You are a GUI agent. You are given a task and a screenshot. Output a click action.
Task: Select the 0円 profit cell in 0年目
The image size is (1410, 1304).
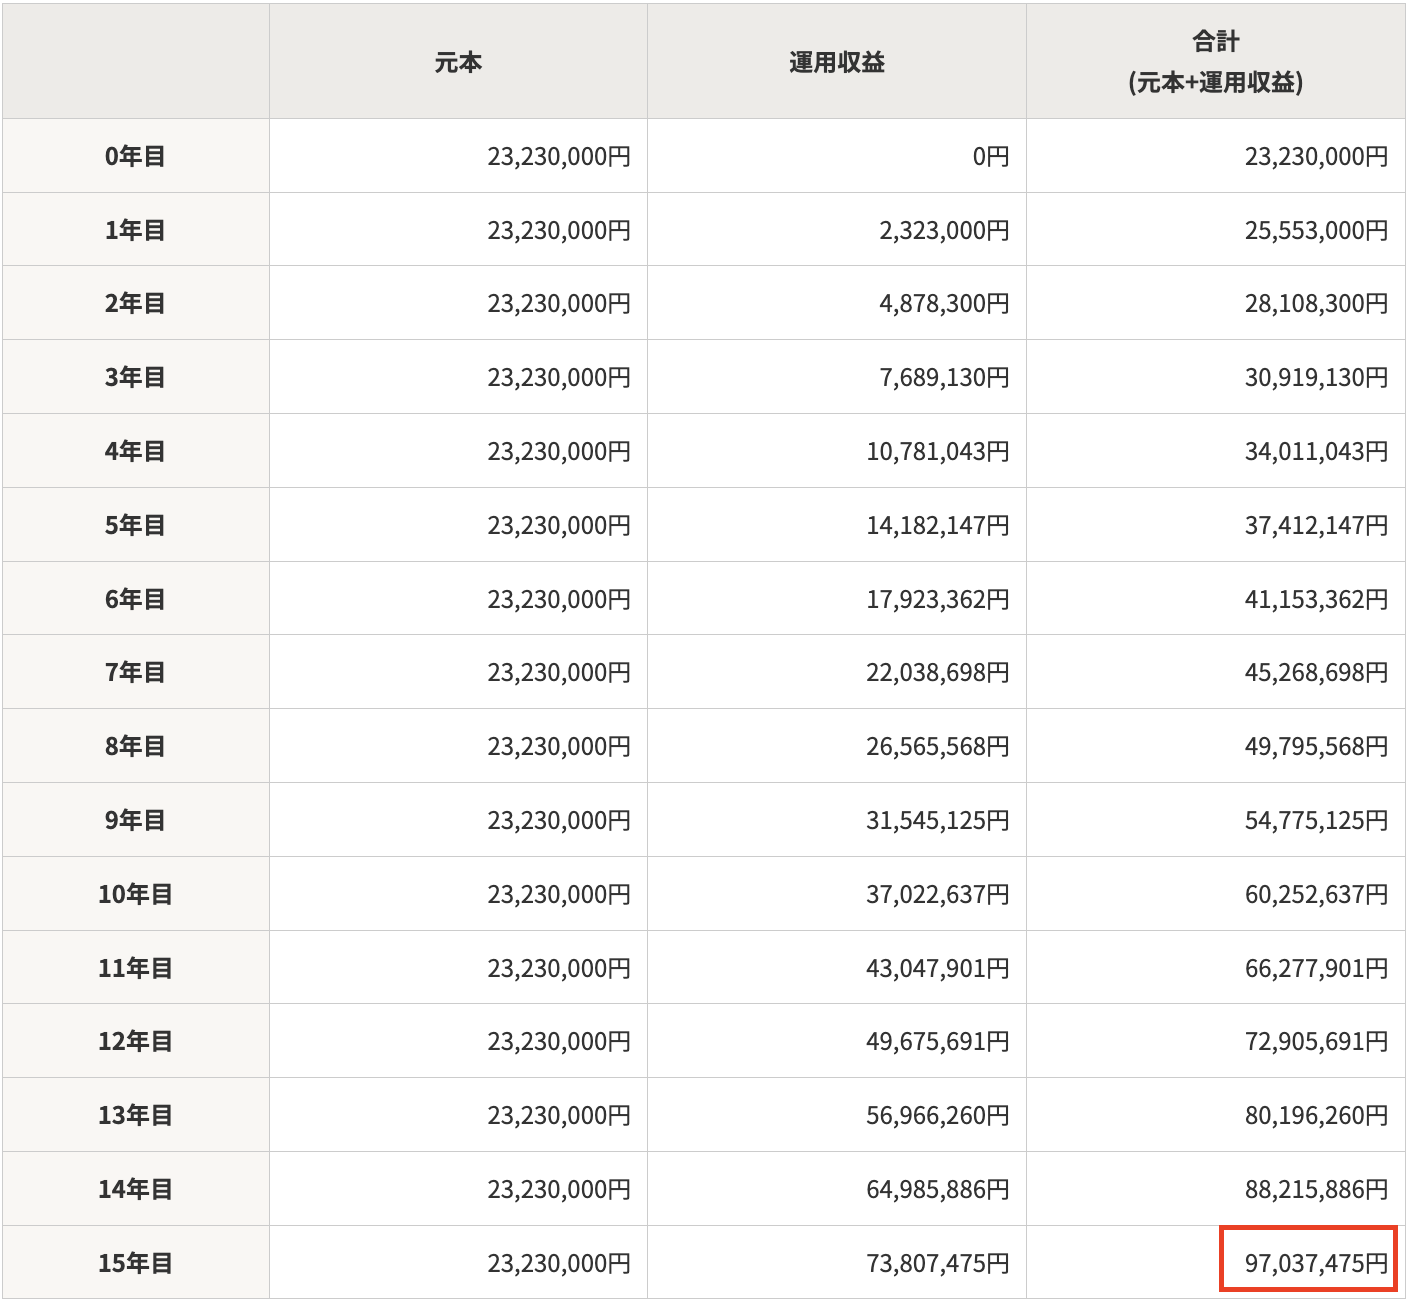click(x=990, y=156)
